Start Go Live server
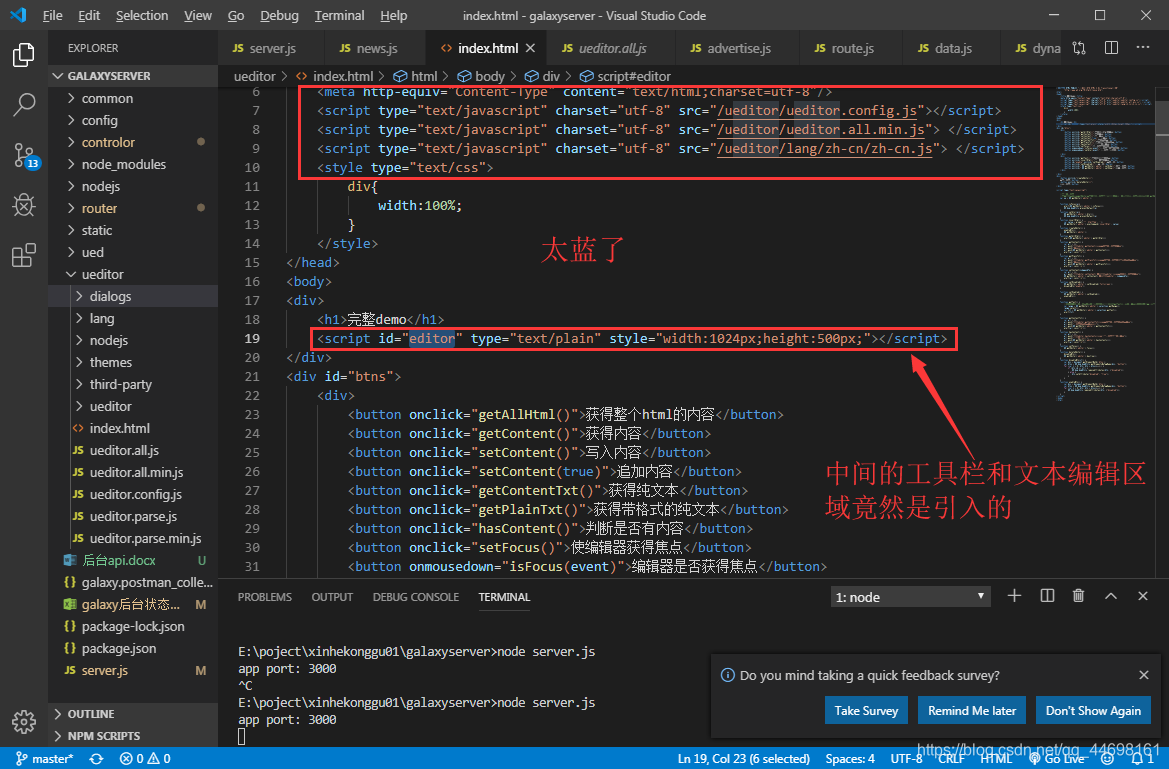The height and width of the screenshot is (769, 1169). [x=1056, y=759]
